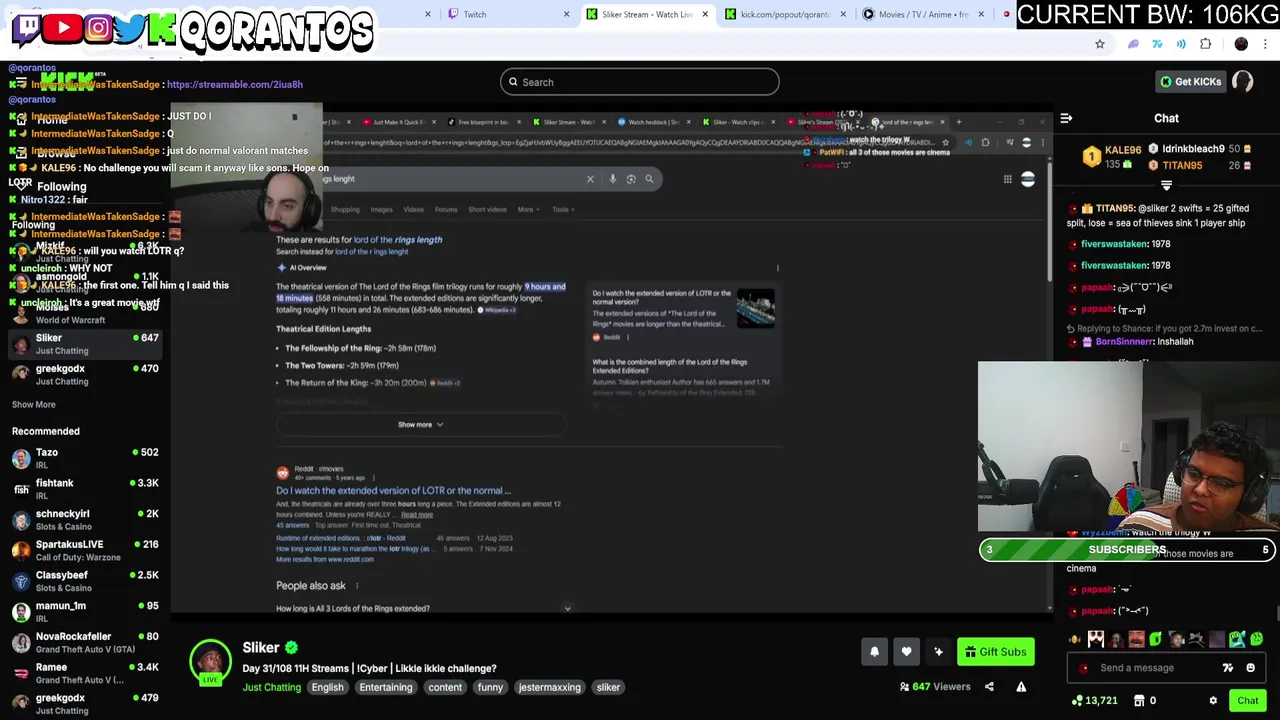
Task: Click the streamed browser page scrollbar
Action: pos(1049,220)
